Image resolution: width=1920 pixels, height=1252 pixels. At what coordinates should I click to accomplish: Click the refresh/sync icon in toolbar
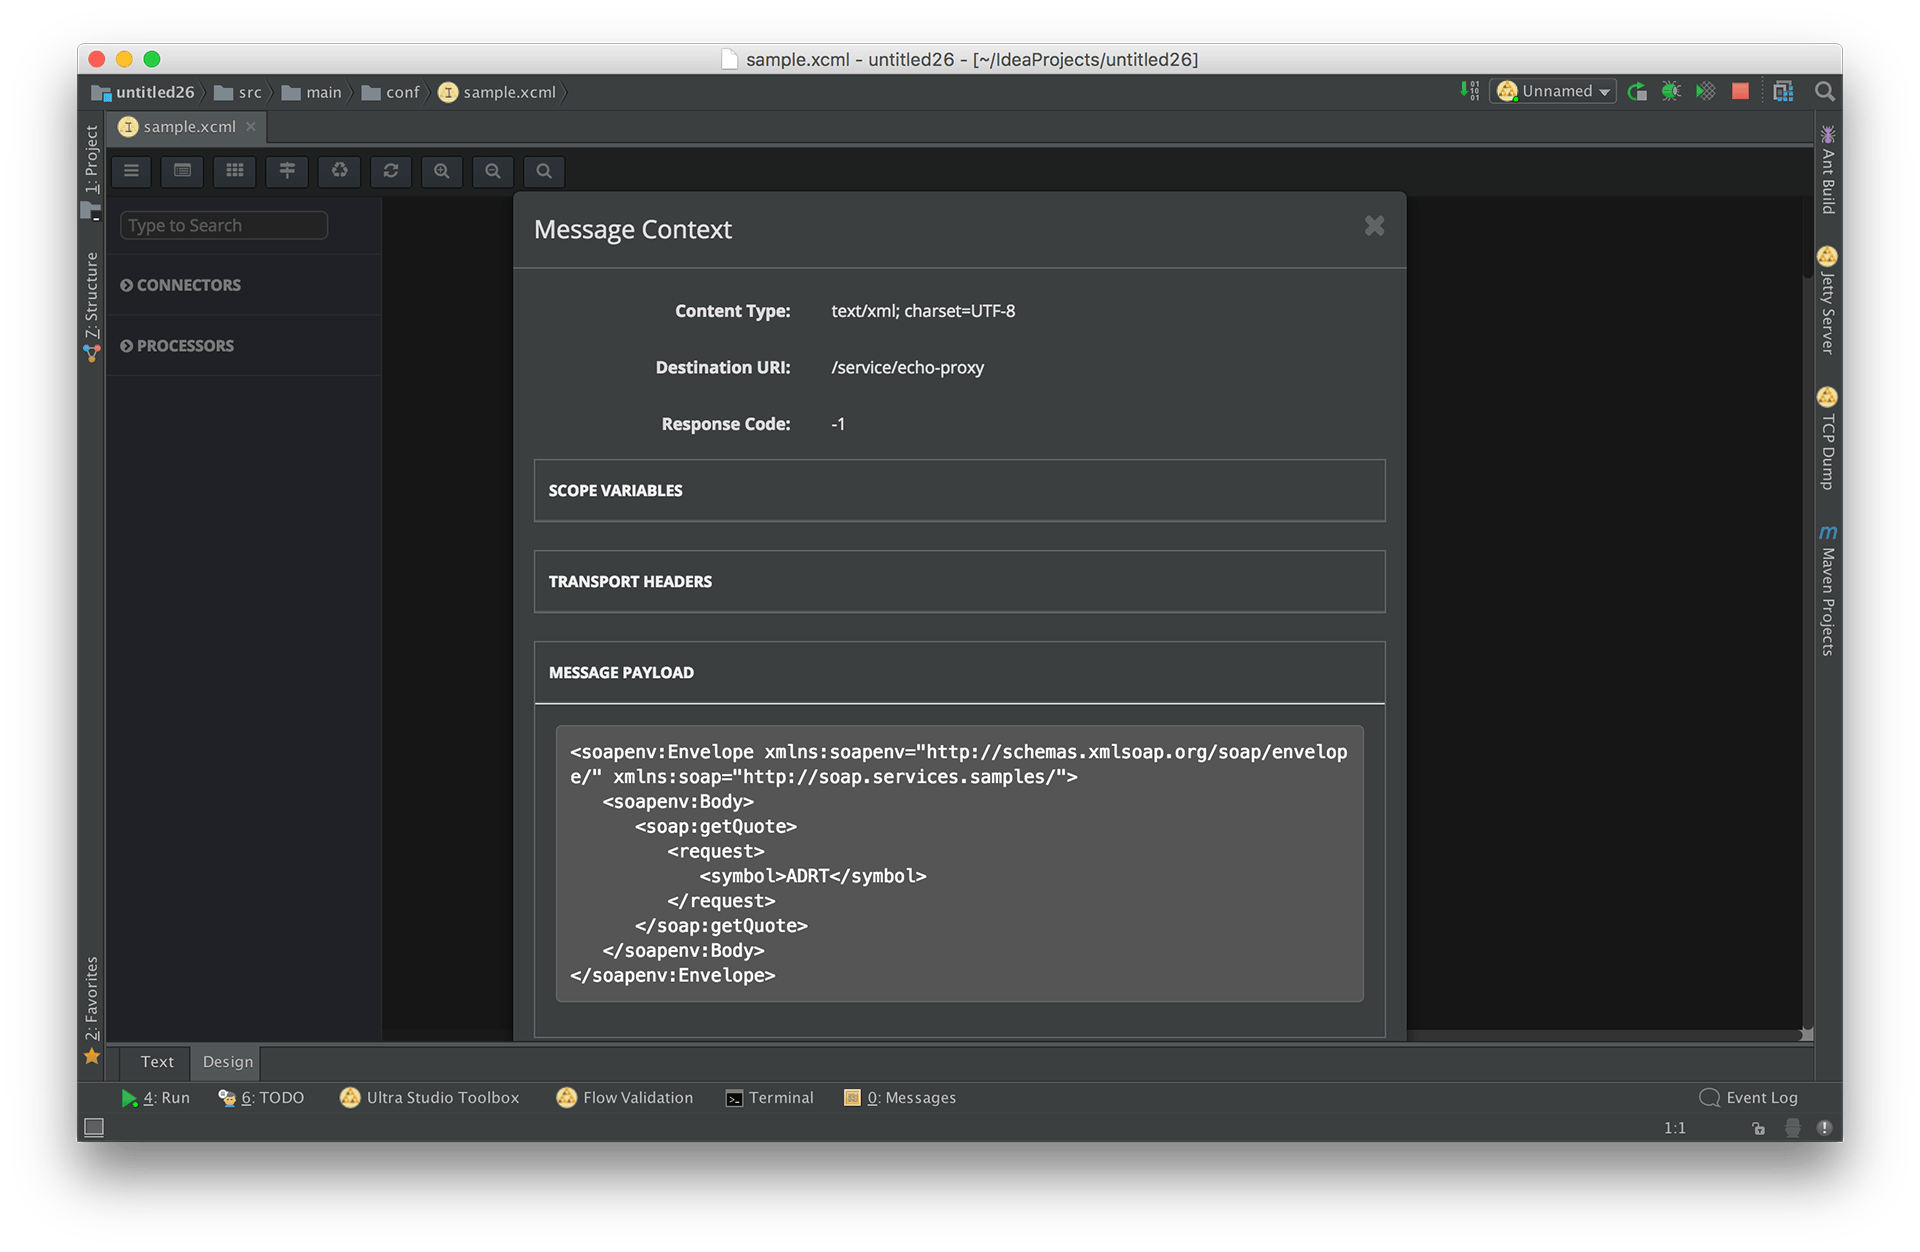click(390, 171)
